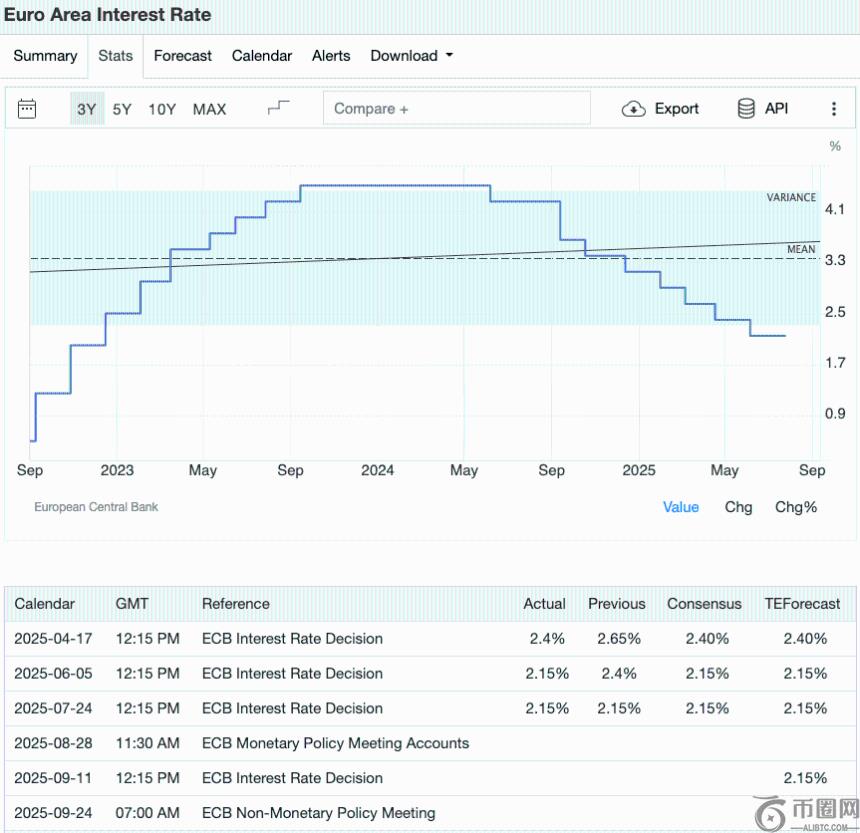
Task: Open the Alerts tab
Action: [331, 56]
